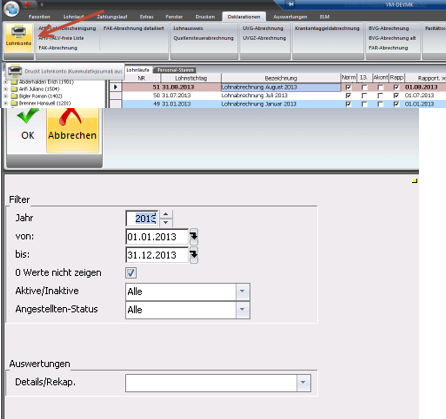This screenshot has height=419, width=446.
Task: Select the Lohnläufe tab
Action: coord(138,70)
